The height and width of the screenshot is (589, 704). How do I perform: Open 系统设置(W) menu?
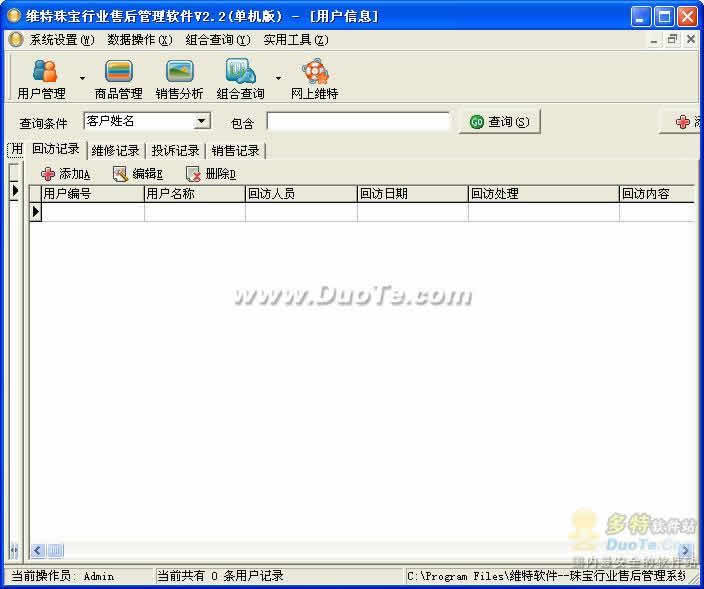62,40
